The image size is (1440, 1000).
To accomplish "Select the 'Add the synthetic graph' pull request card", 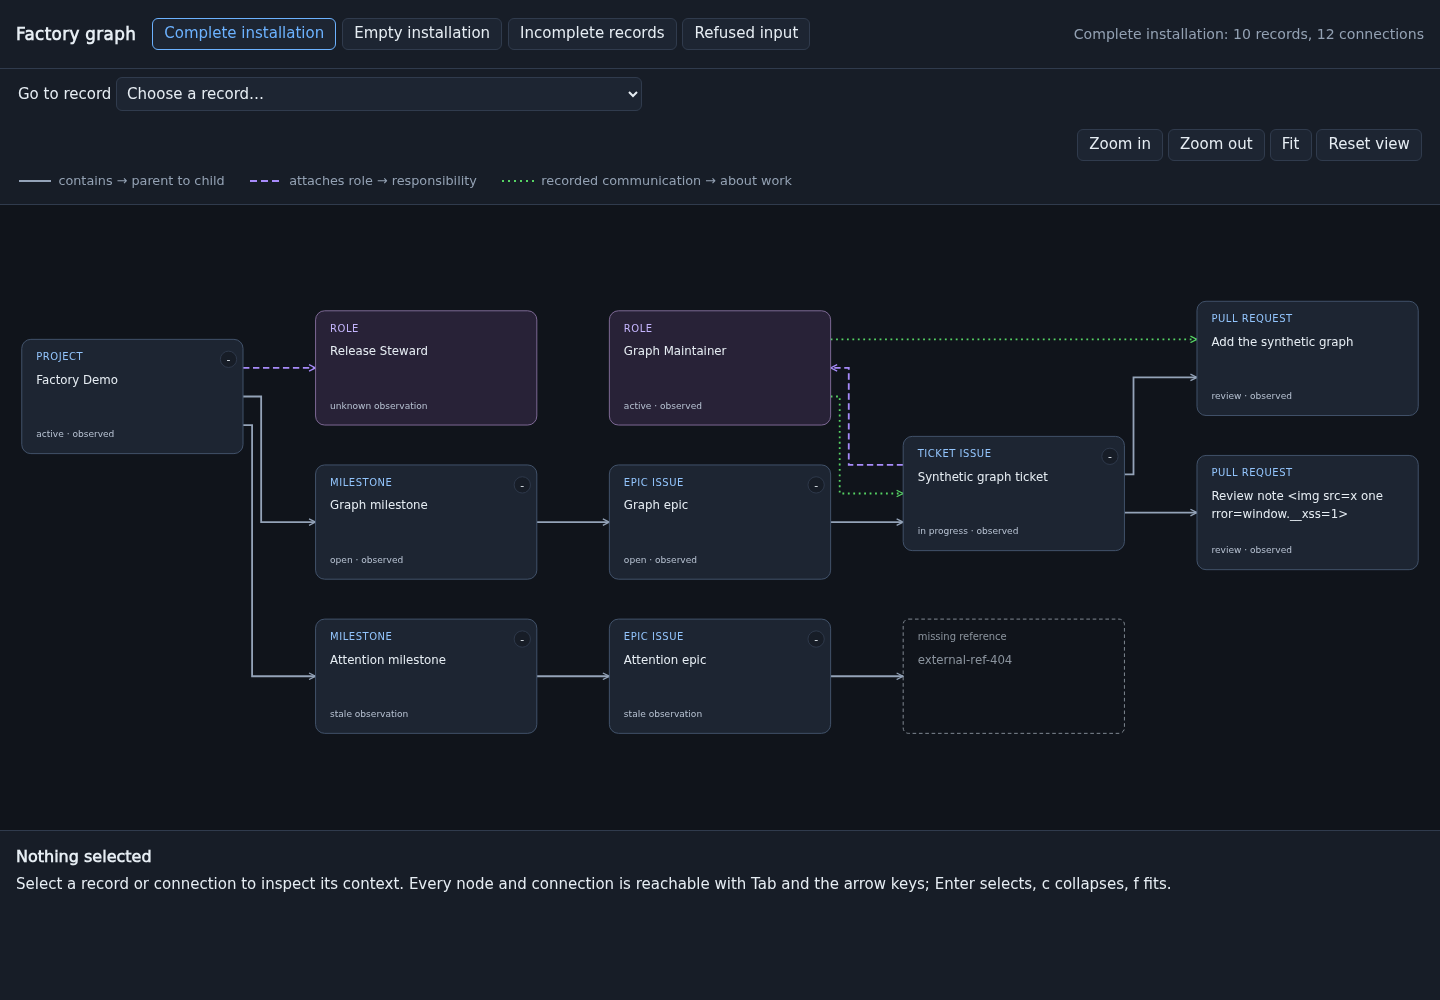I will pyautogui.click(x=1308, y=358).
